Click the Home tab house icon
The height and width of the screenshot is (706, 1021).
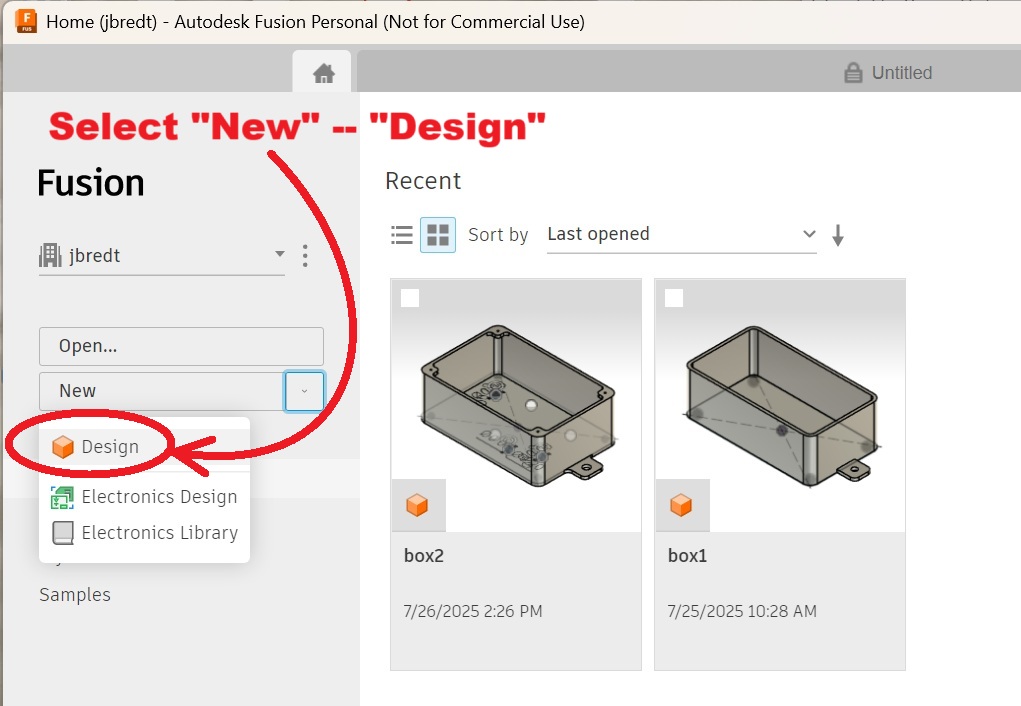[322, 73]
